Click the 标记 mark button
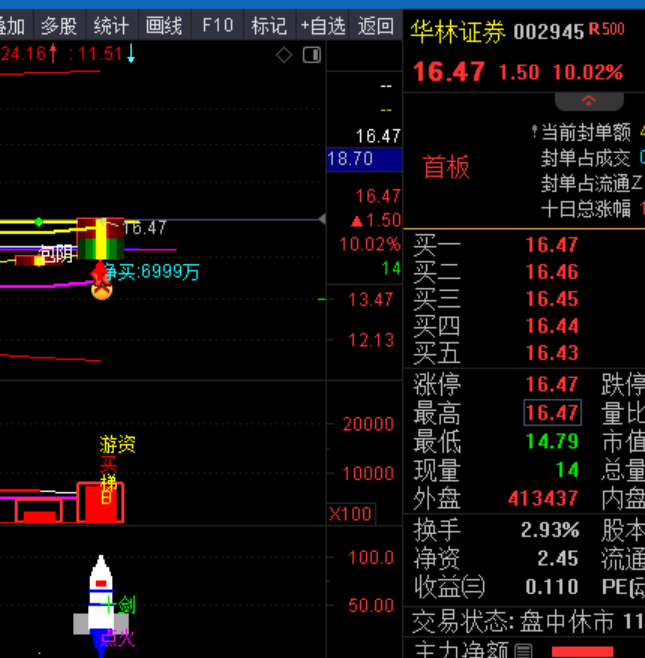 click(270, 26)
